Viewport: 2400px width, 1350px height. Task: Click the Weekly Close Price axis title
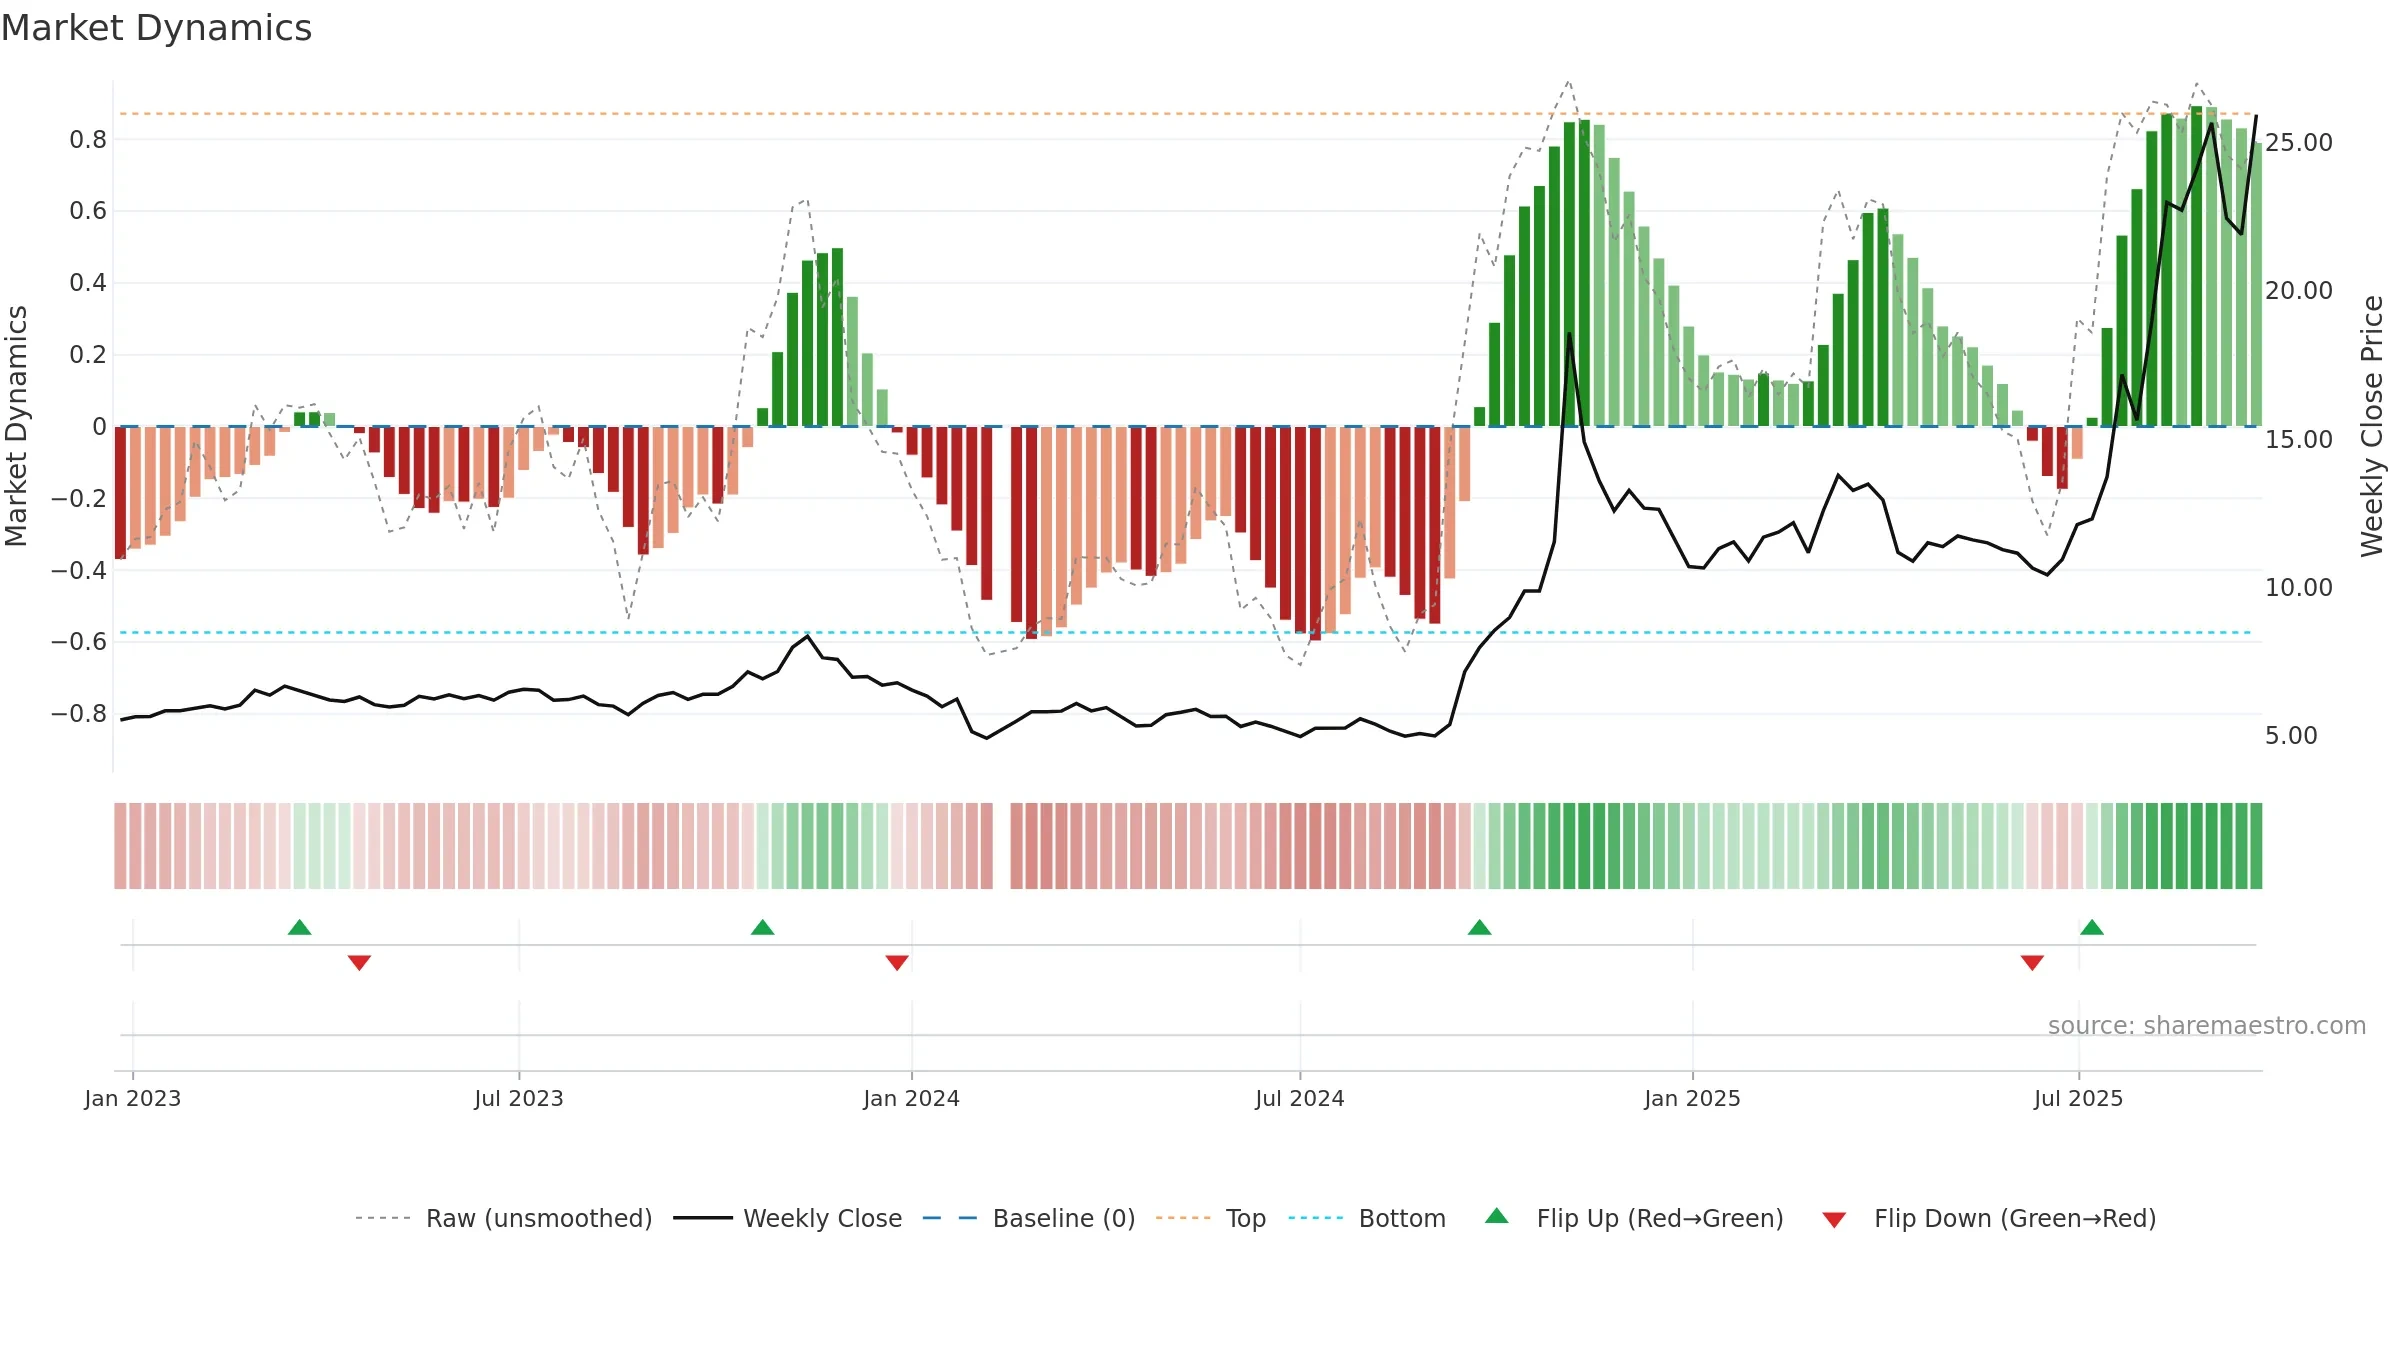(x=2372, y=426)
